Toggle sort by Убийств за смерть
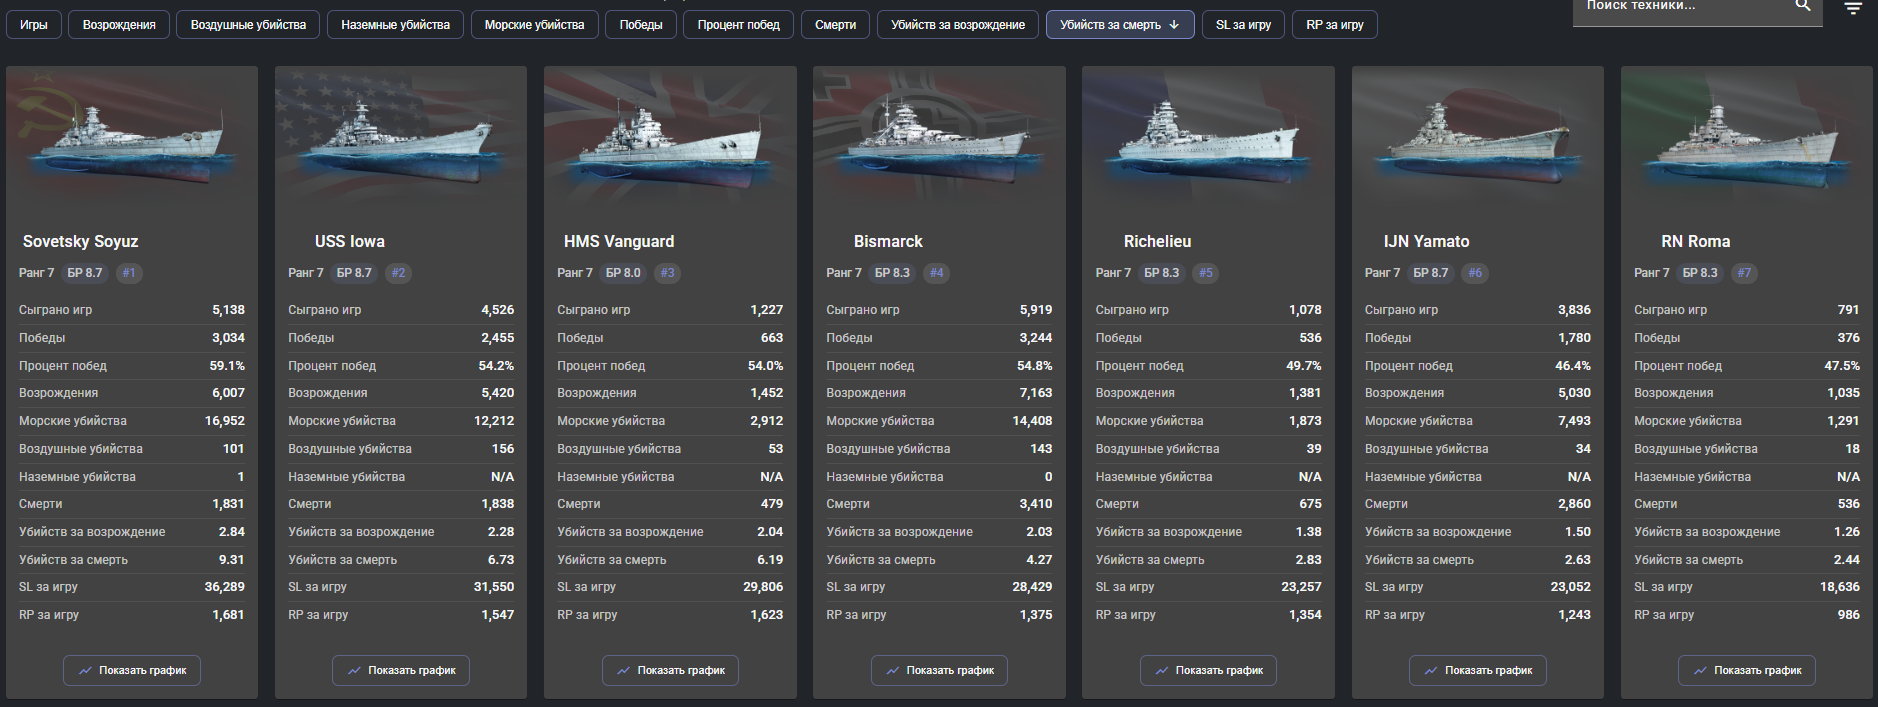Image resolution: width=1878 pixels, height=707 pixels. (1119, 25)
